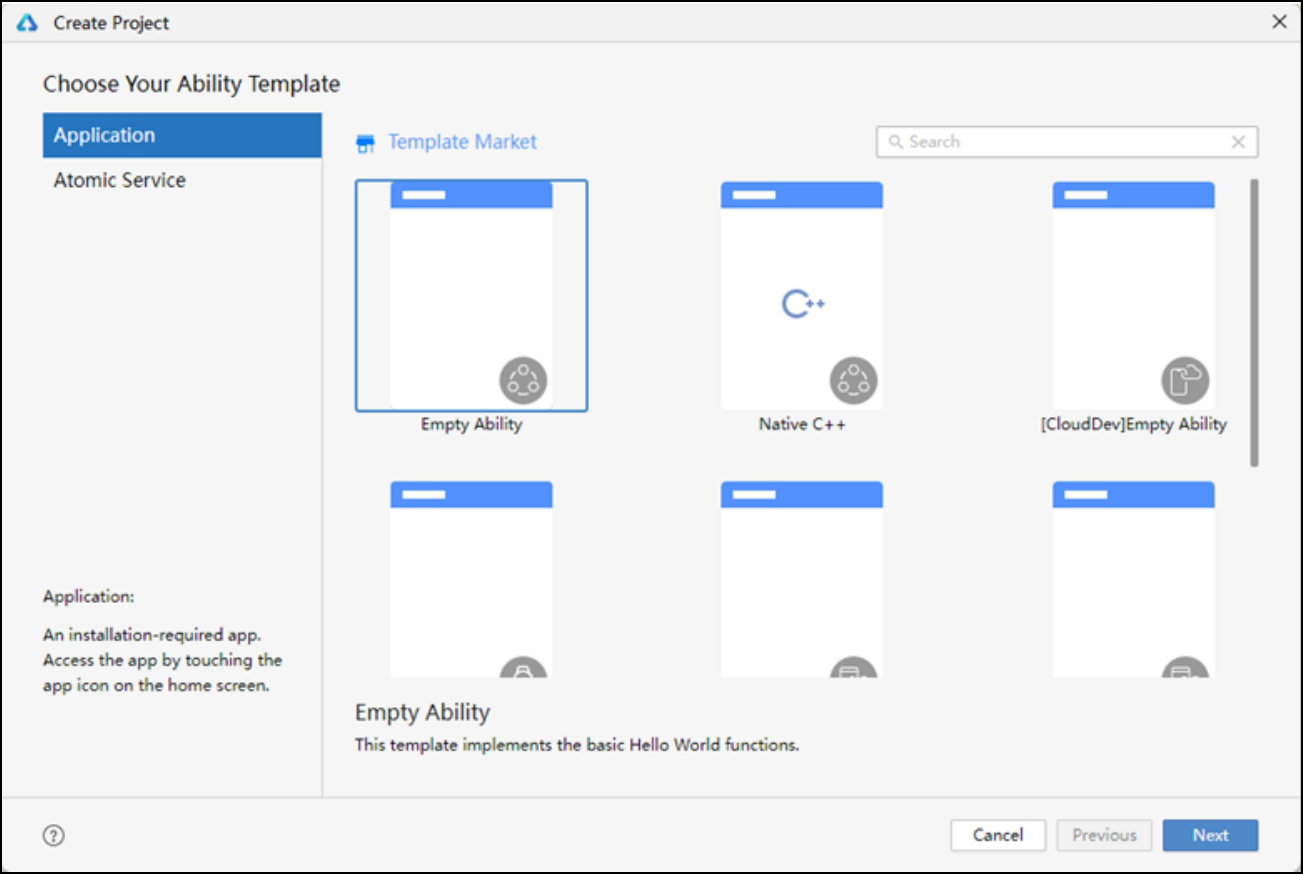The image size is (1303, 874).
Task: Choose the Empty Ability template thumbnail
Action: tap(471, 295)
